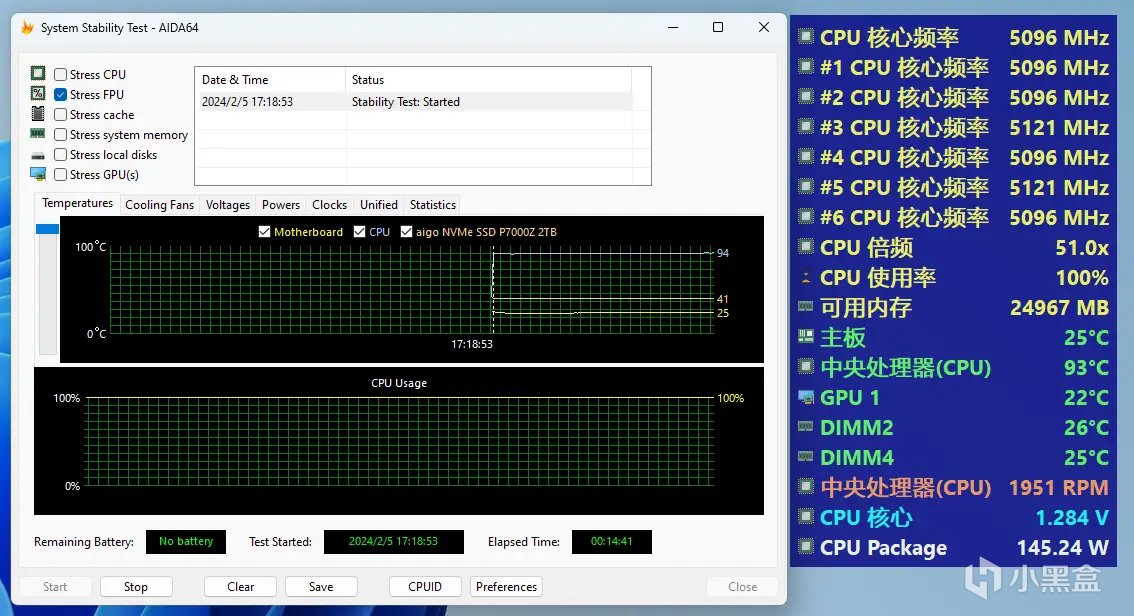The height and width of the screenshot is (616, 1134).
Task: Open the Statistics tab
Action: point(432,205)
